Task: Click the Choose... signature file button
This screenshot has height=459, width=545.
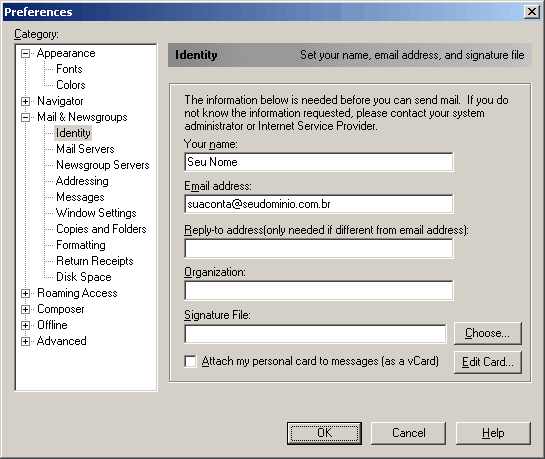Action: [x=488, y=333]
